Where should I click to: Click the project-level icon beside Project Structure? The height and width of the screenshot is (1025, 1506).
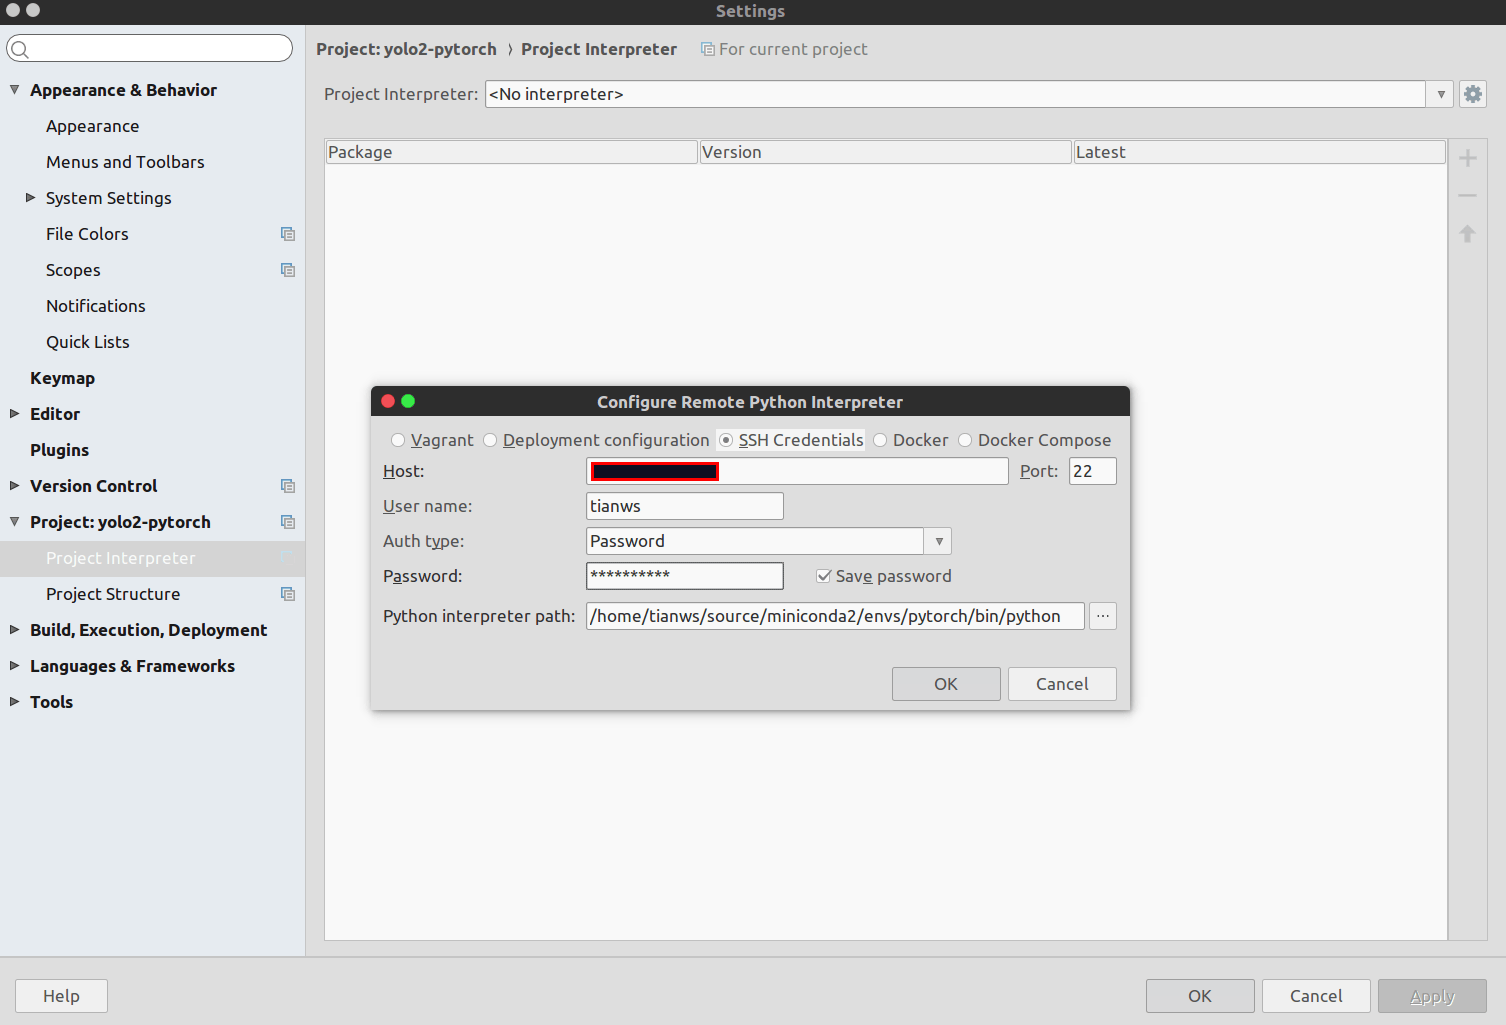pyautogui.click(x=288, y=594)
